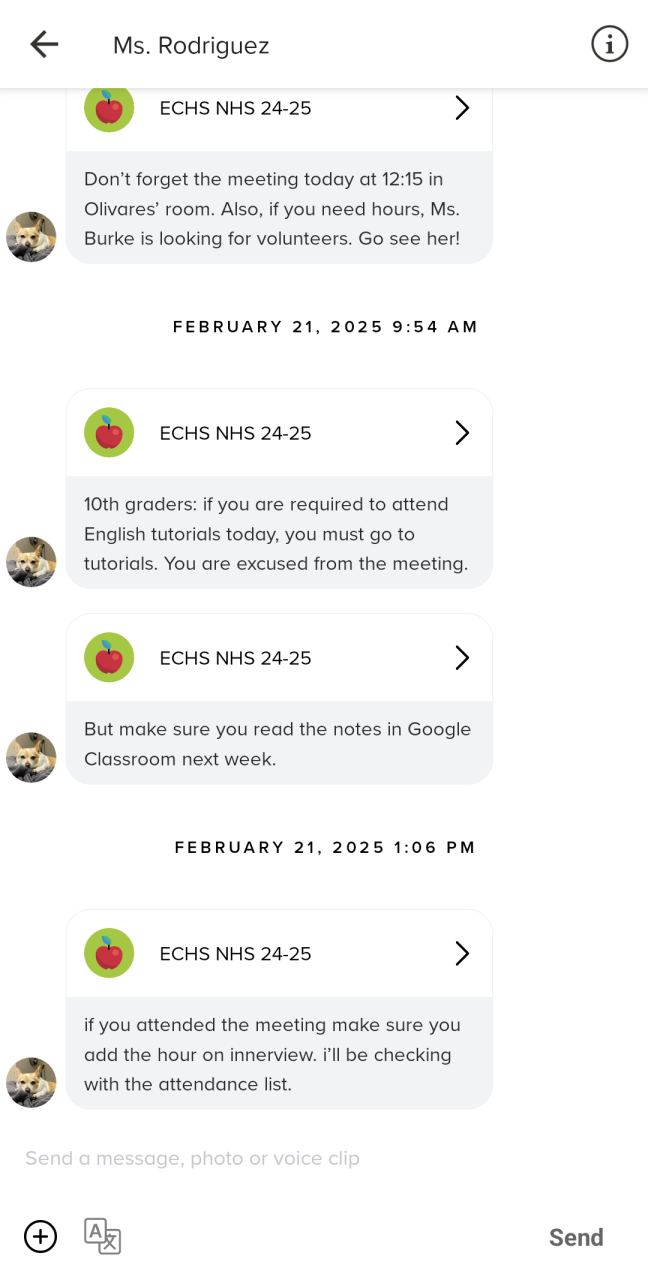The image size is (648, 1280).
Task: Tap the apple class icon above tutorials message
Action: point(109,433)
